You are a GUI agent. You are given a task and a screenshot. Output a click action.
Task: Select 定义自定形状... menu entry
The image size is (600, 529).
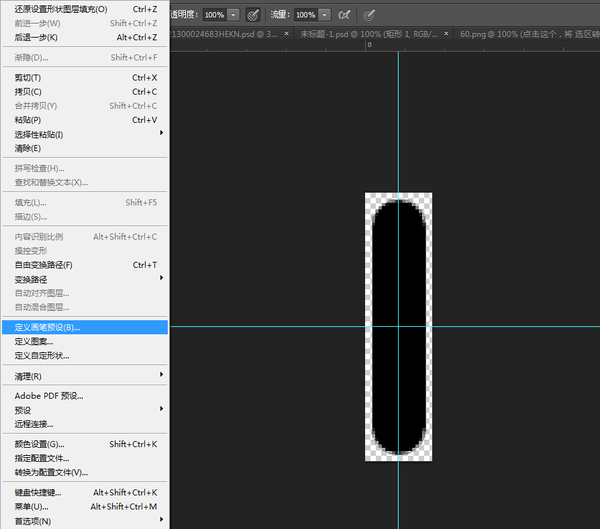[x=42, y=355]
